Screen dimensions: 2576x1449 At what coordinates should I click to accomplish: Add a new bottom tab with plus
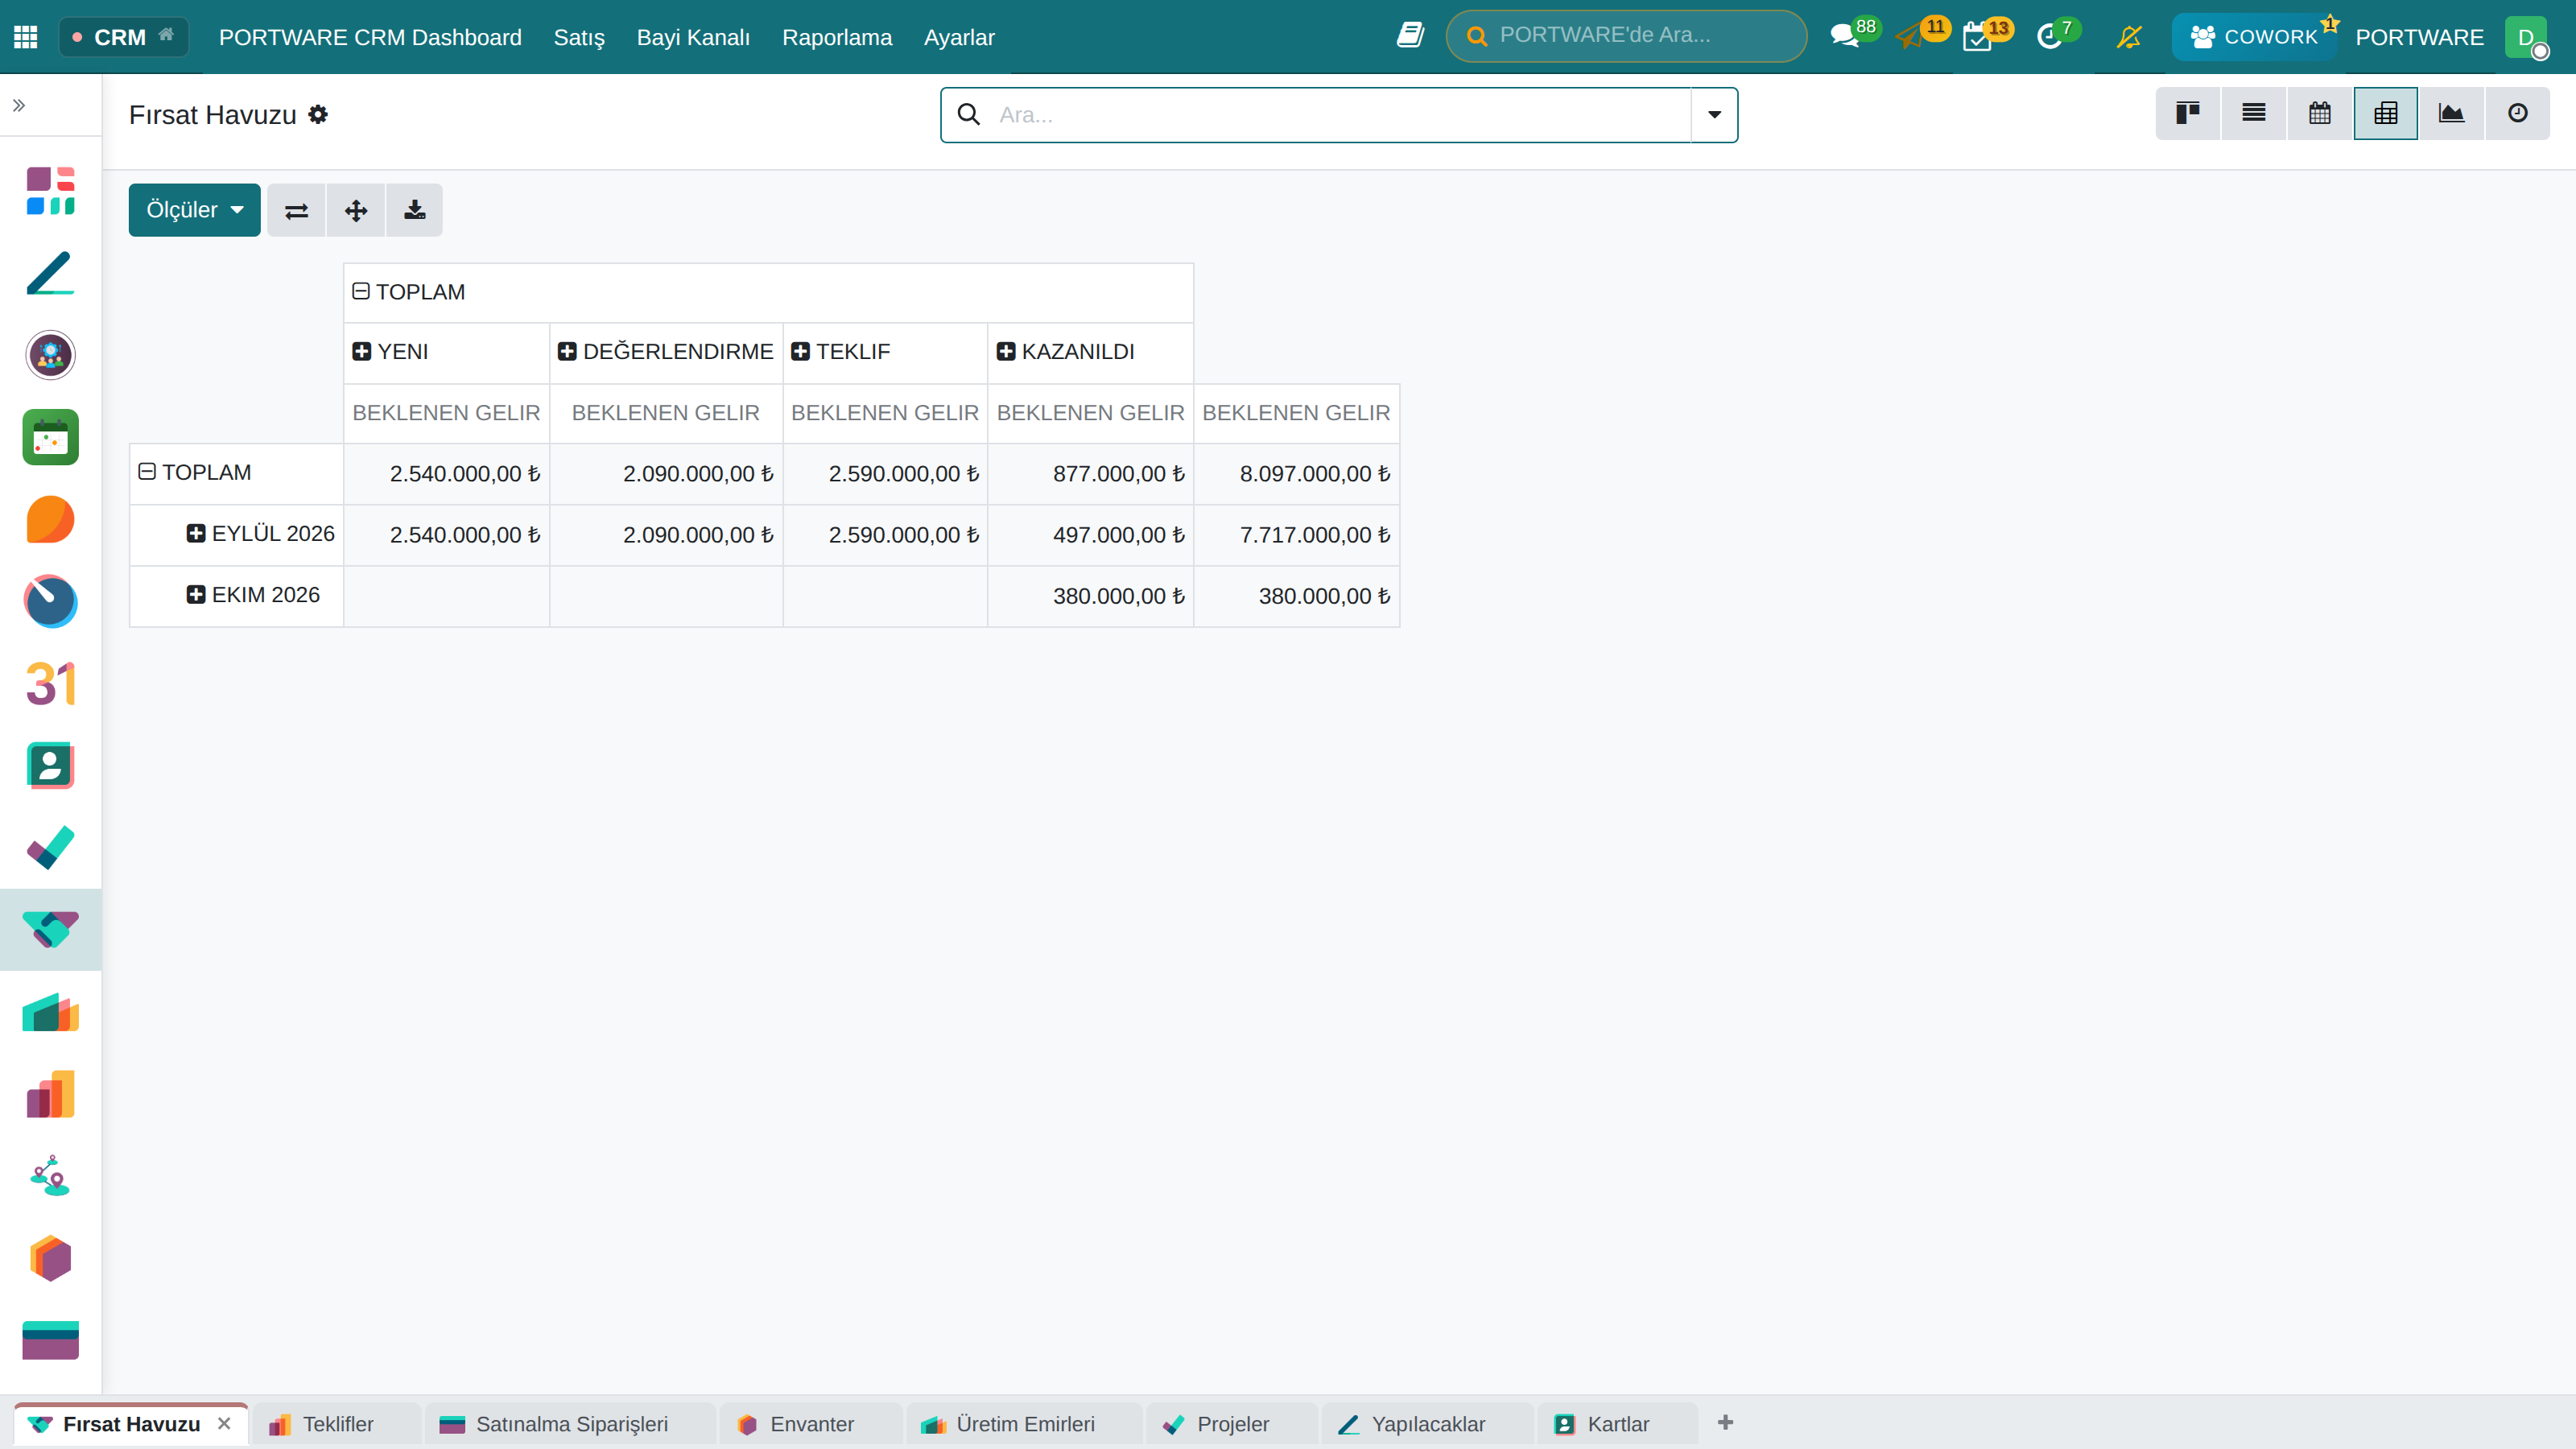click(1725, 1422)
